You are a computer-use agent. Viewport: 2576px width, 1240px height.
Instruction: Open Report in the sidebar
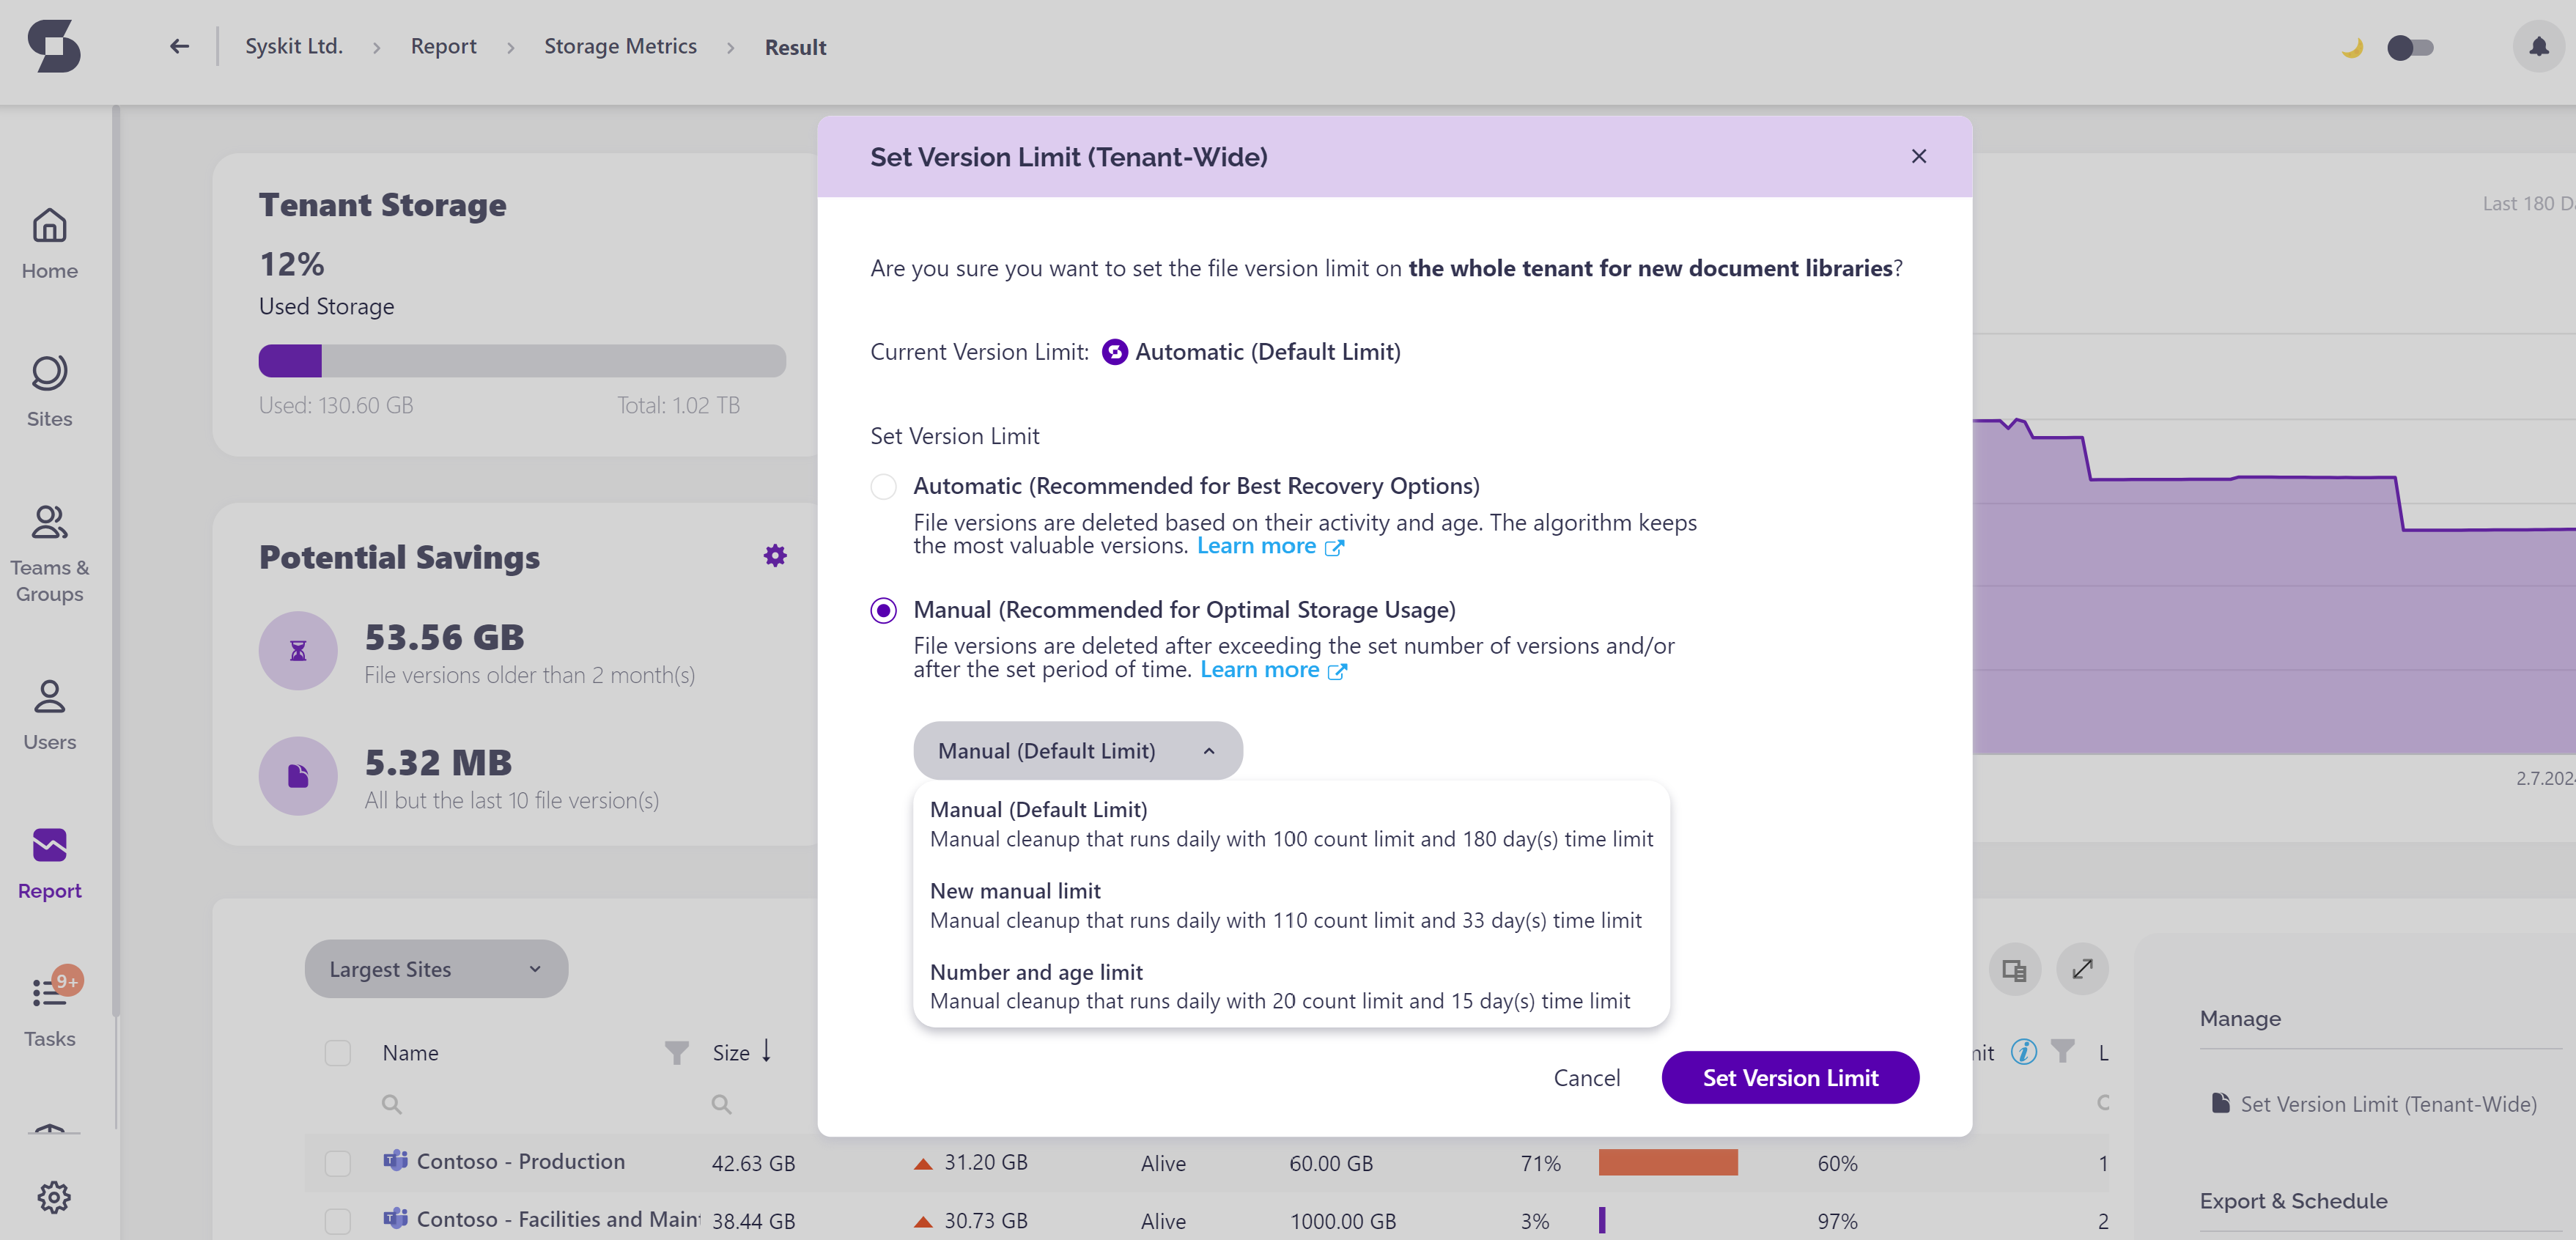point(49,863)
